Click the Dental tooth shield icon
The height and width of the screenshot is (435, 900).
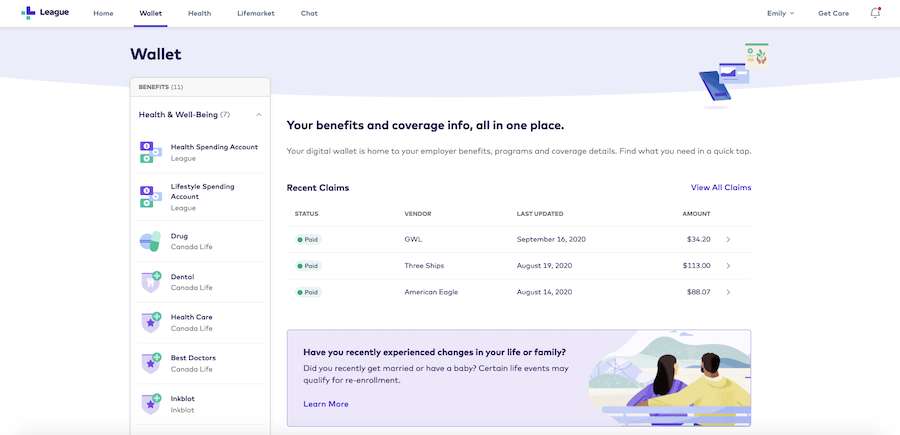(150, 282)
